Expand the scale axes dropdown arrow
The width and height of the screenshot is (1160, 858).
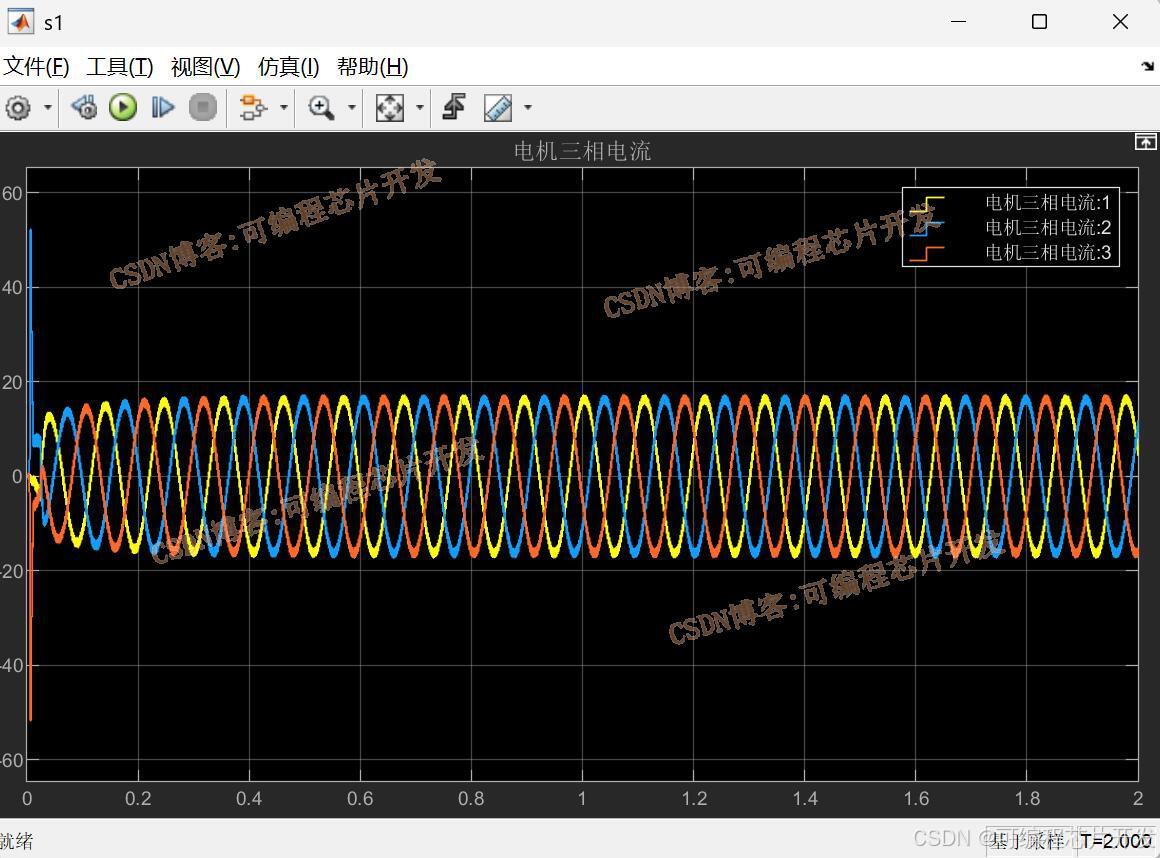click(x=419, y=108)
